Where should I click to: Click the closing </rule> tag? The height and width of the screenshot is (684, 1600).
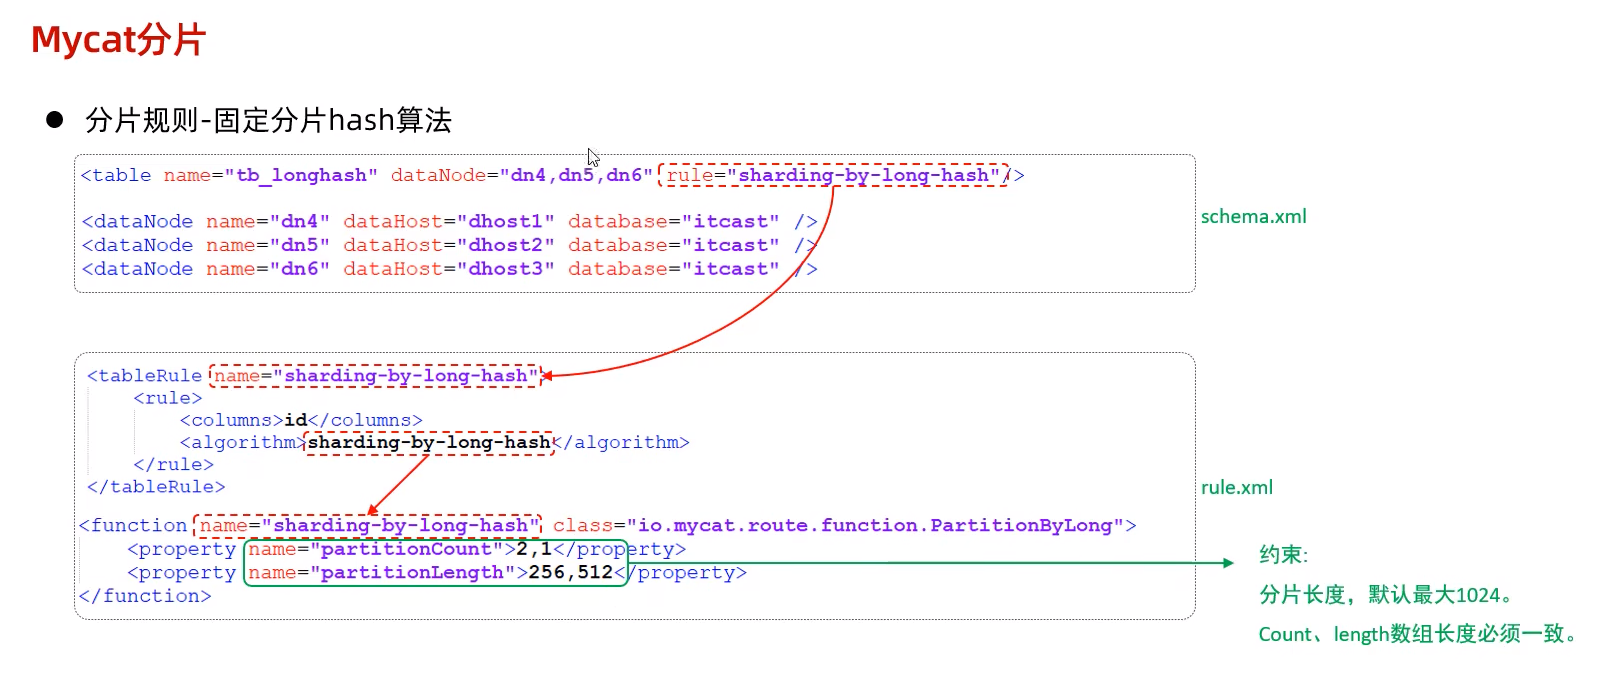pos(173,464)
